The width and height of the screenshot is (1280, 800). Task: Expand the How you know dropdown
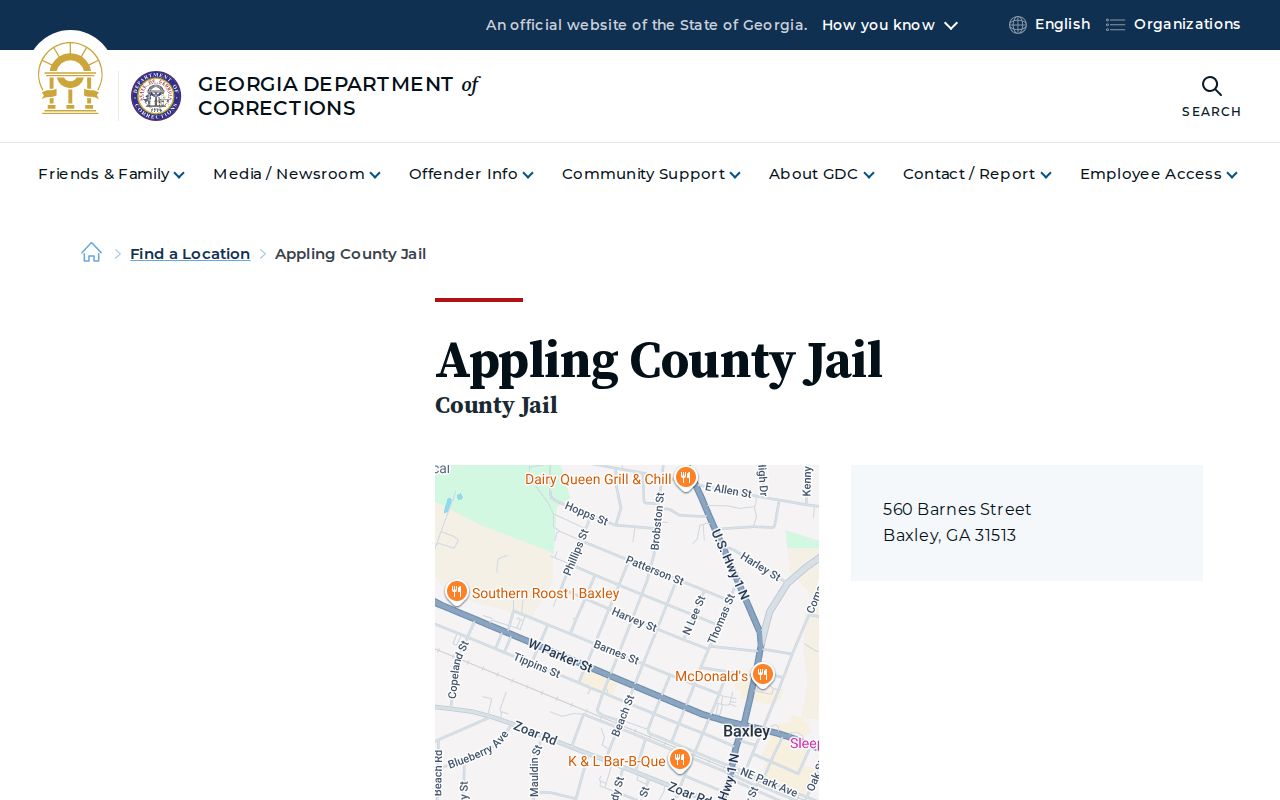pos(890,25)
